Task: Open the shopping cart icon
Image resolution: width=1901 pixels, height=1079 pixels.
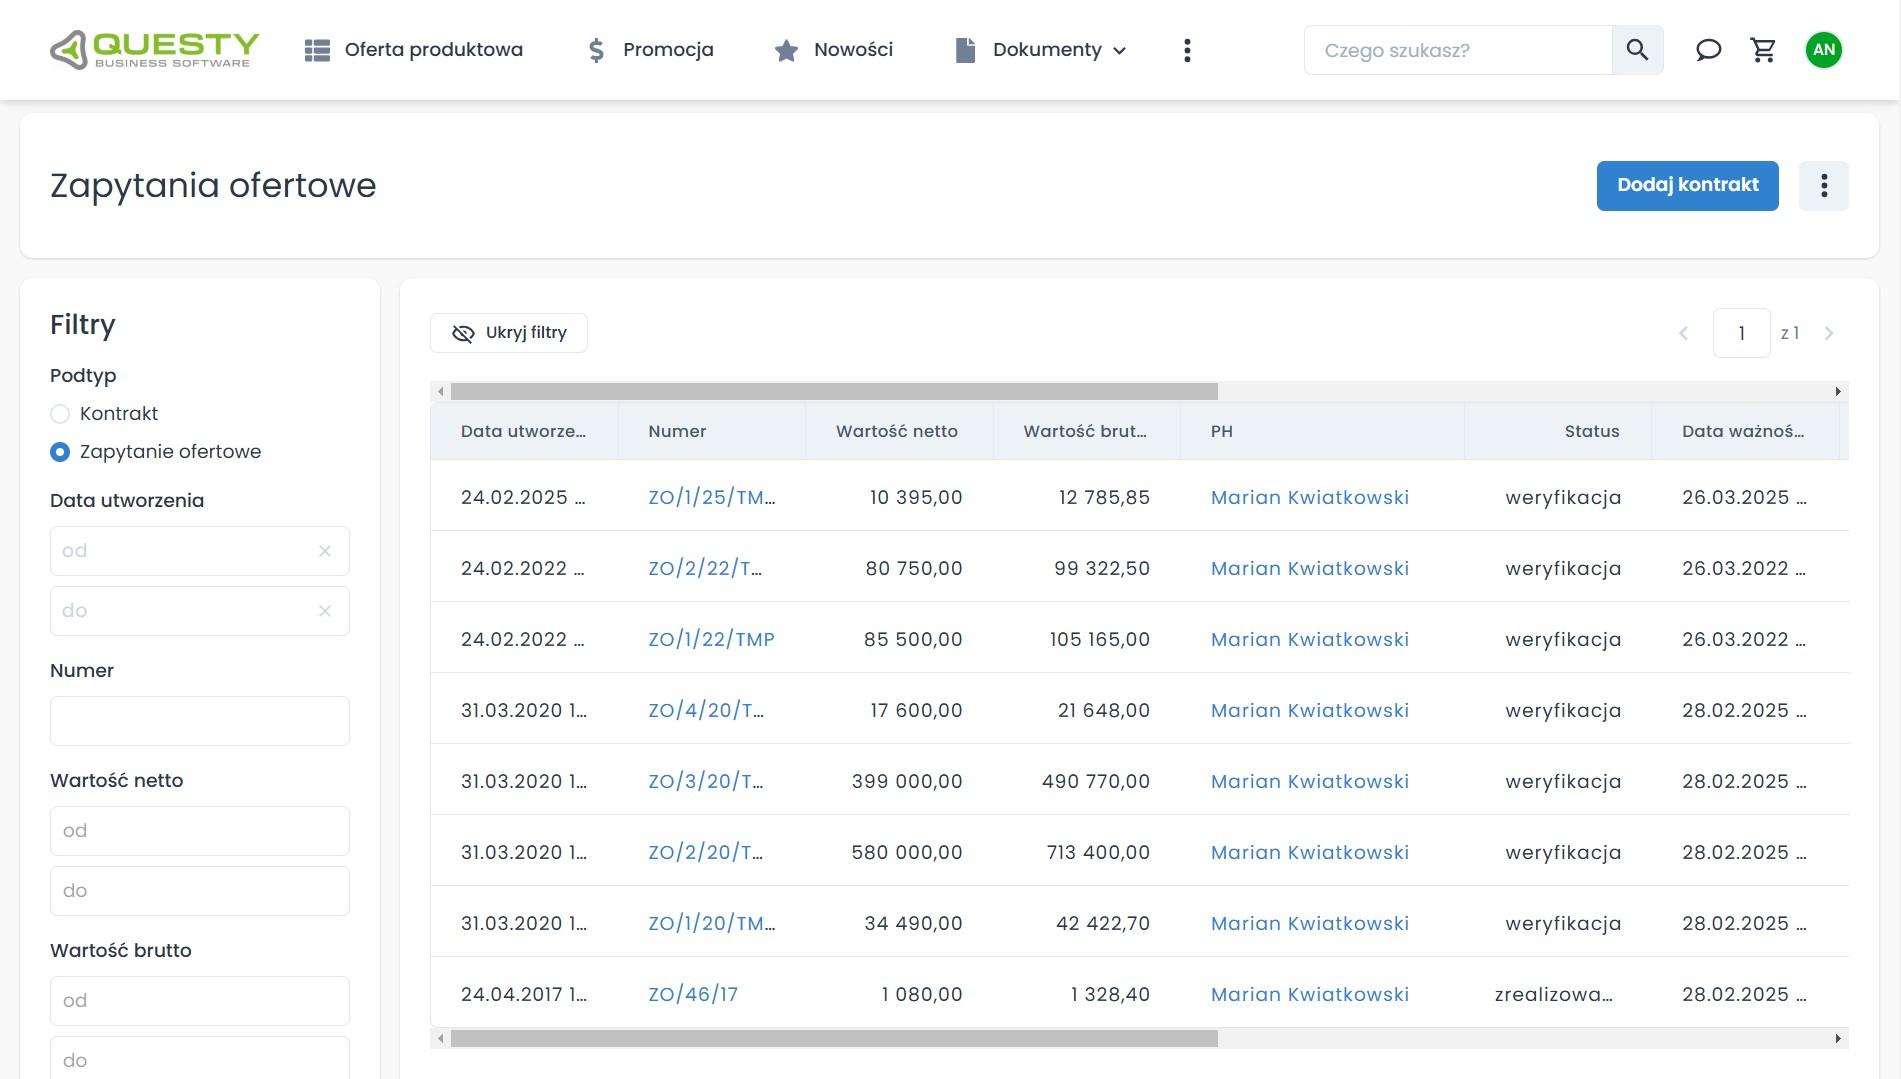Action: pos(1763,50)
